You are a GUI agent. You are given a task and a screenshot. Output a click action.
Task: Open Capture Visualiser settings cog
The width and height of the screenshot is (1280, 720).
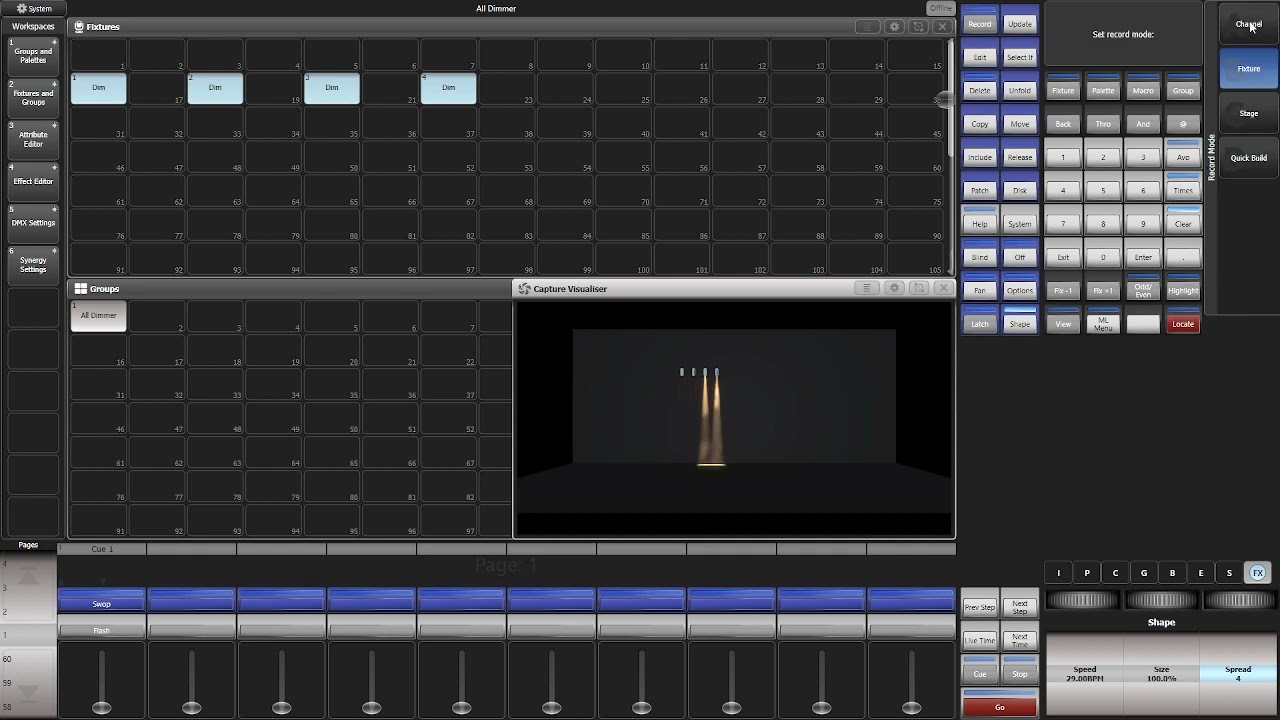894,288
